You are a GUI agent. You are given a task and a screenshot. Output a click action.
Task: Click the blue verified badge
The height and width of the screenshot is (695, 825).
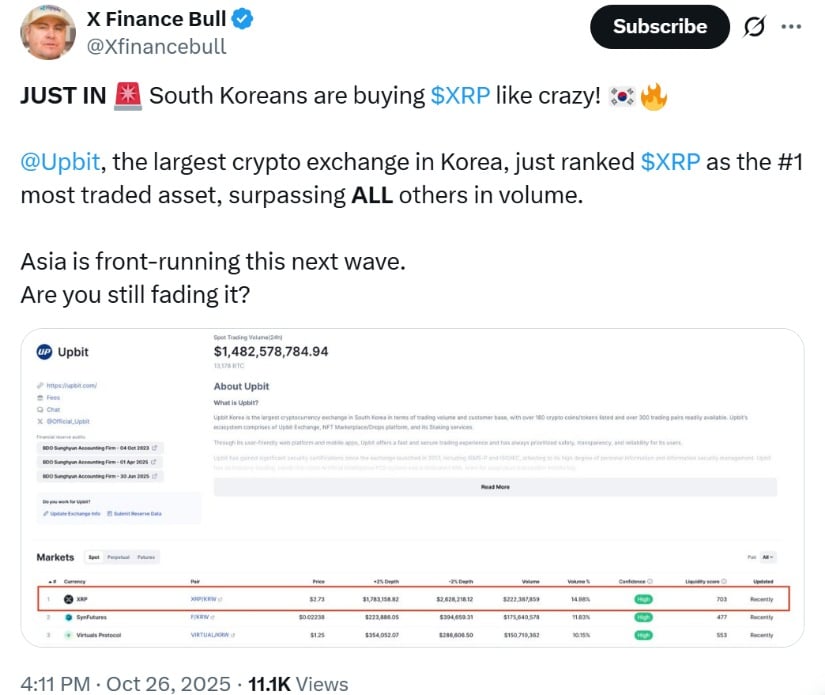pos(243,19)
